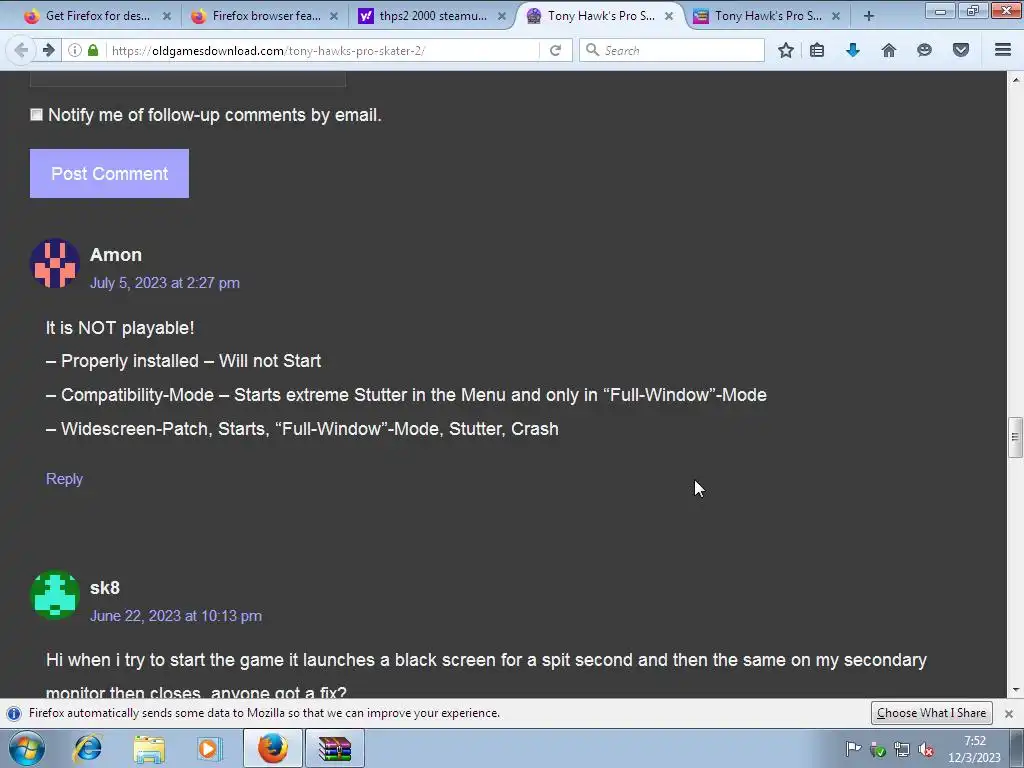The width and height of the screenshot is (1024, 768).
Task: Open the Windows Start menu orb
Action: (26, 748)
